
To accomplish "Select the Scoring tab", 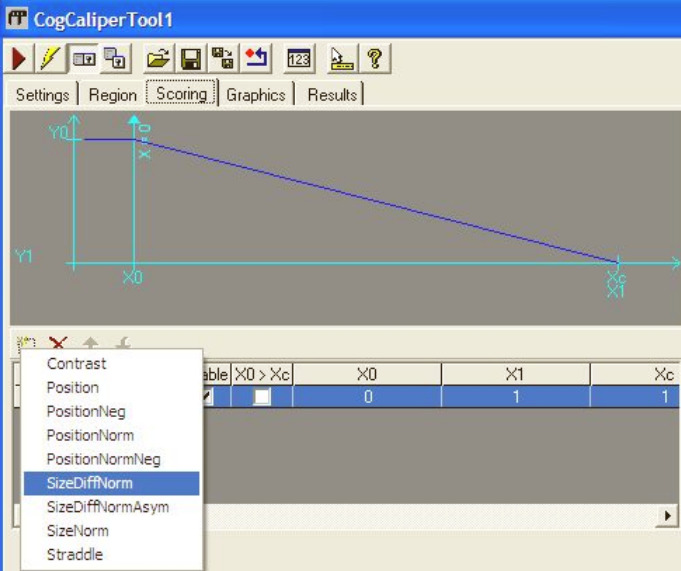I will [x=181, y=93].
